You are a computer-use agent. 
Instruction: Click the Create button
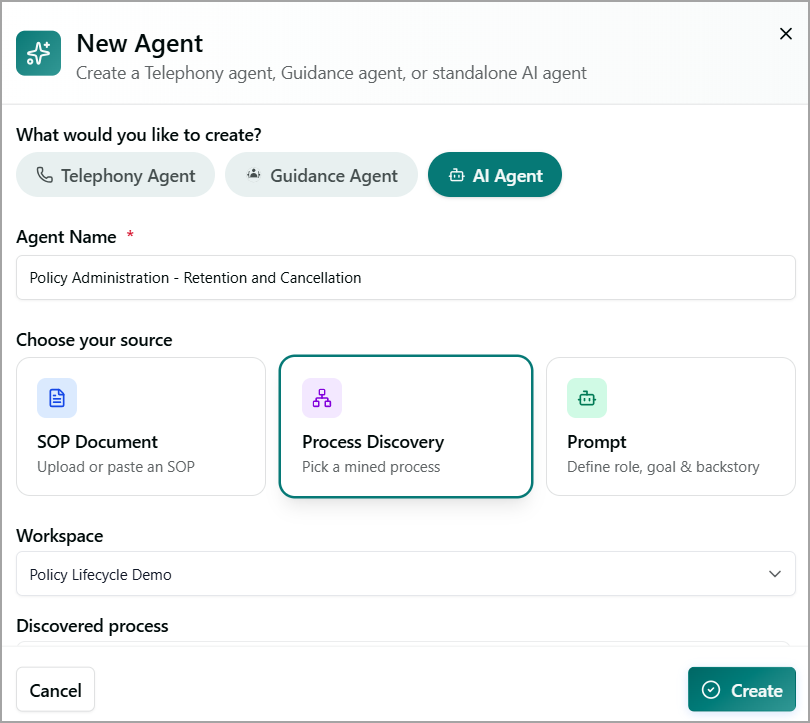tap(741, 690)
